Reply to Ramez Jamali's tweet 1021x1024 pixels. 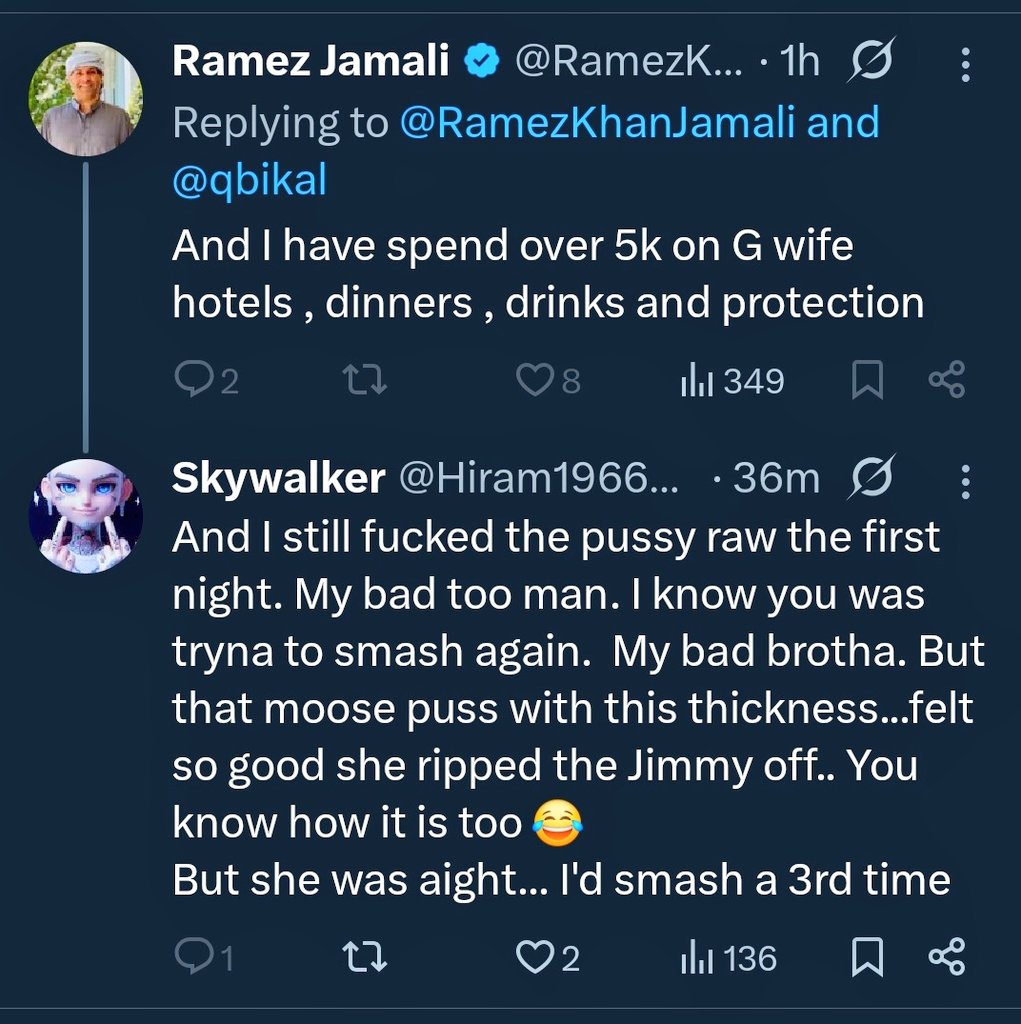click(192, 380)
